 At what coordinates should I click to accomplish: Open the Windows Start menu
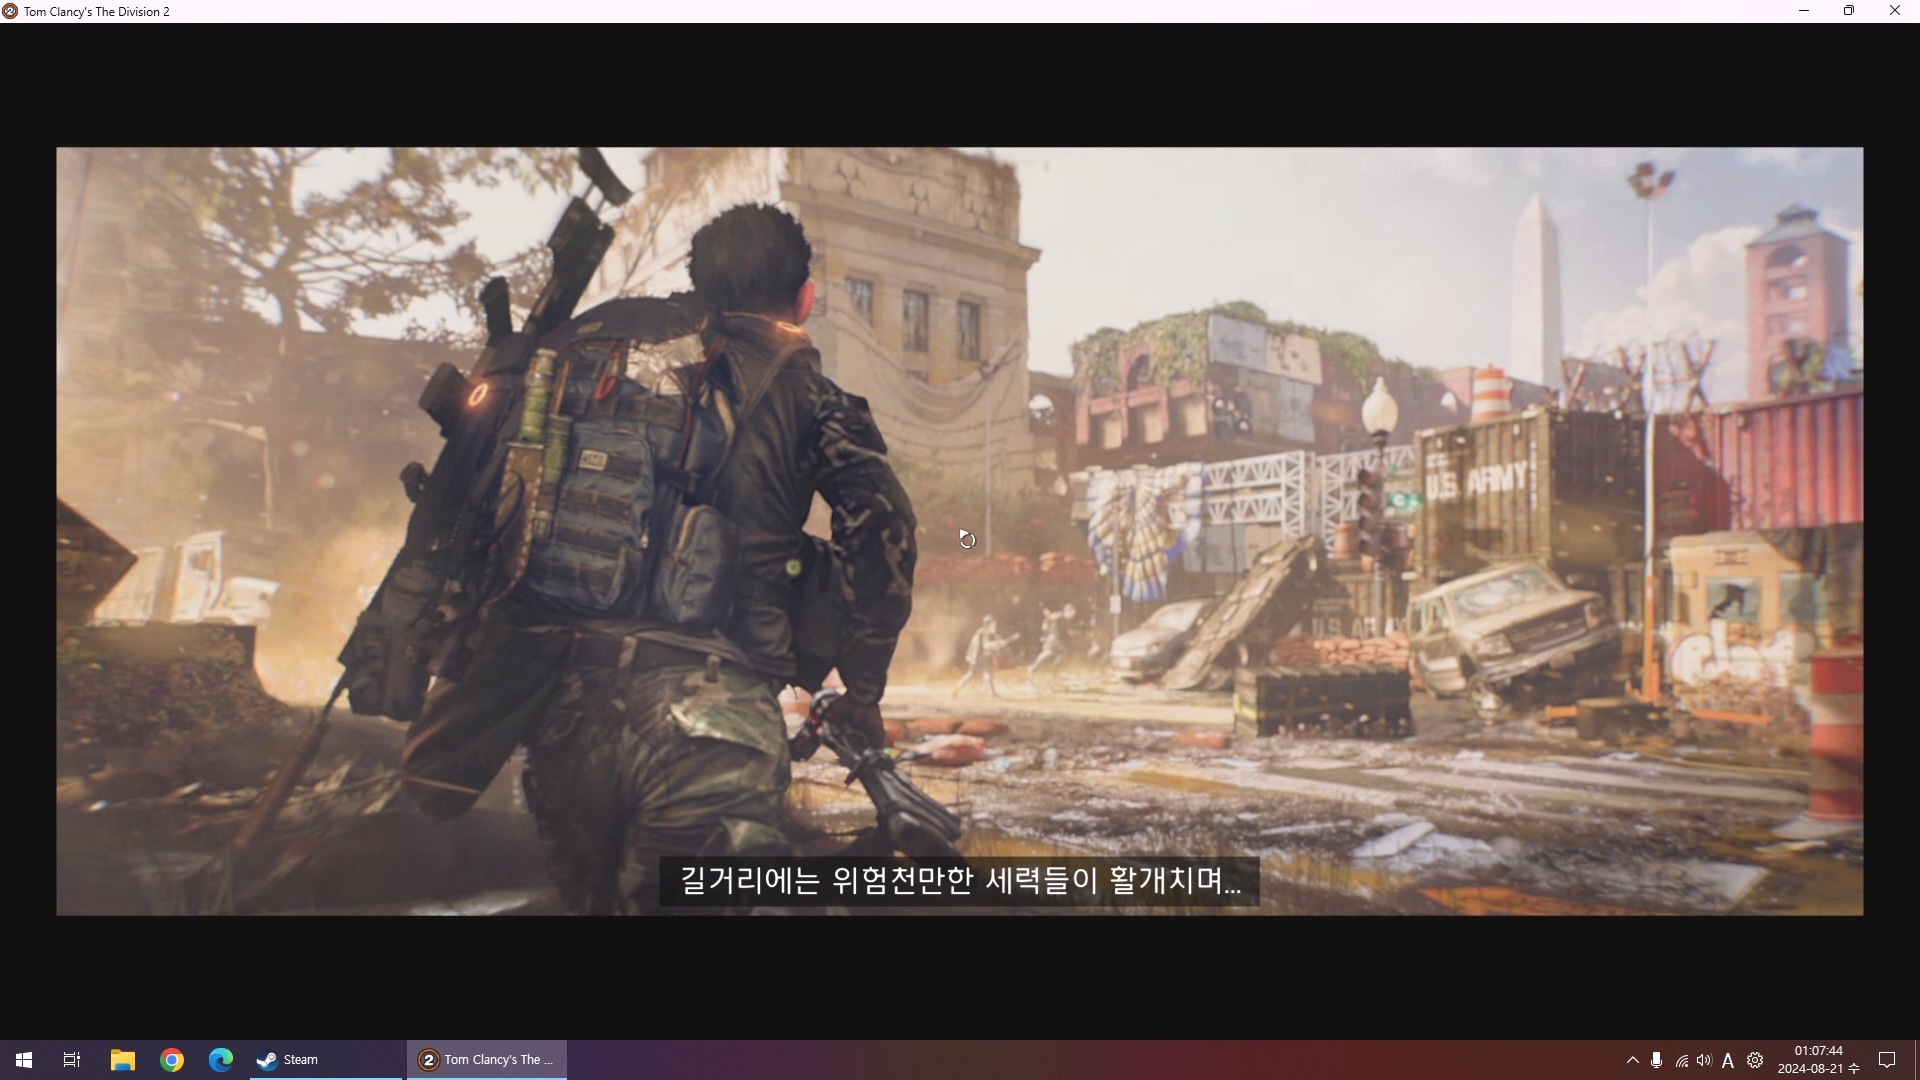coord(24,1060)
